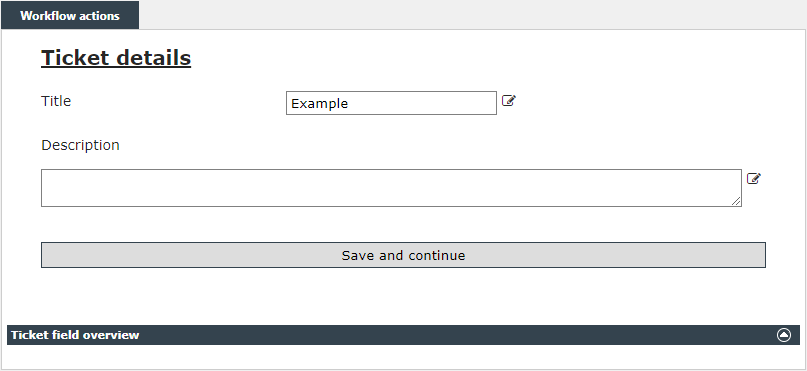The width and height of the screenshot is (807, 371).
Task: Click the Description field label
Action: (x=80, y=145)
